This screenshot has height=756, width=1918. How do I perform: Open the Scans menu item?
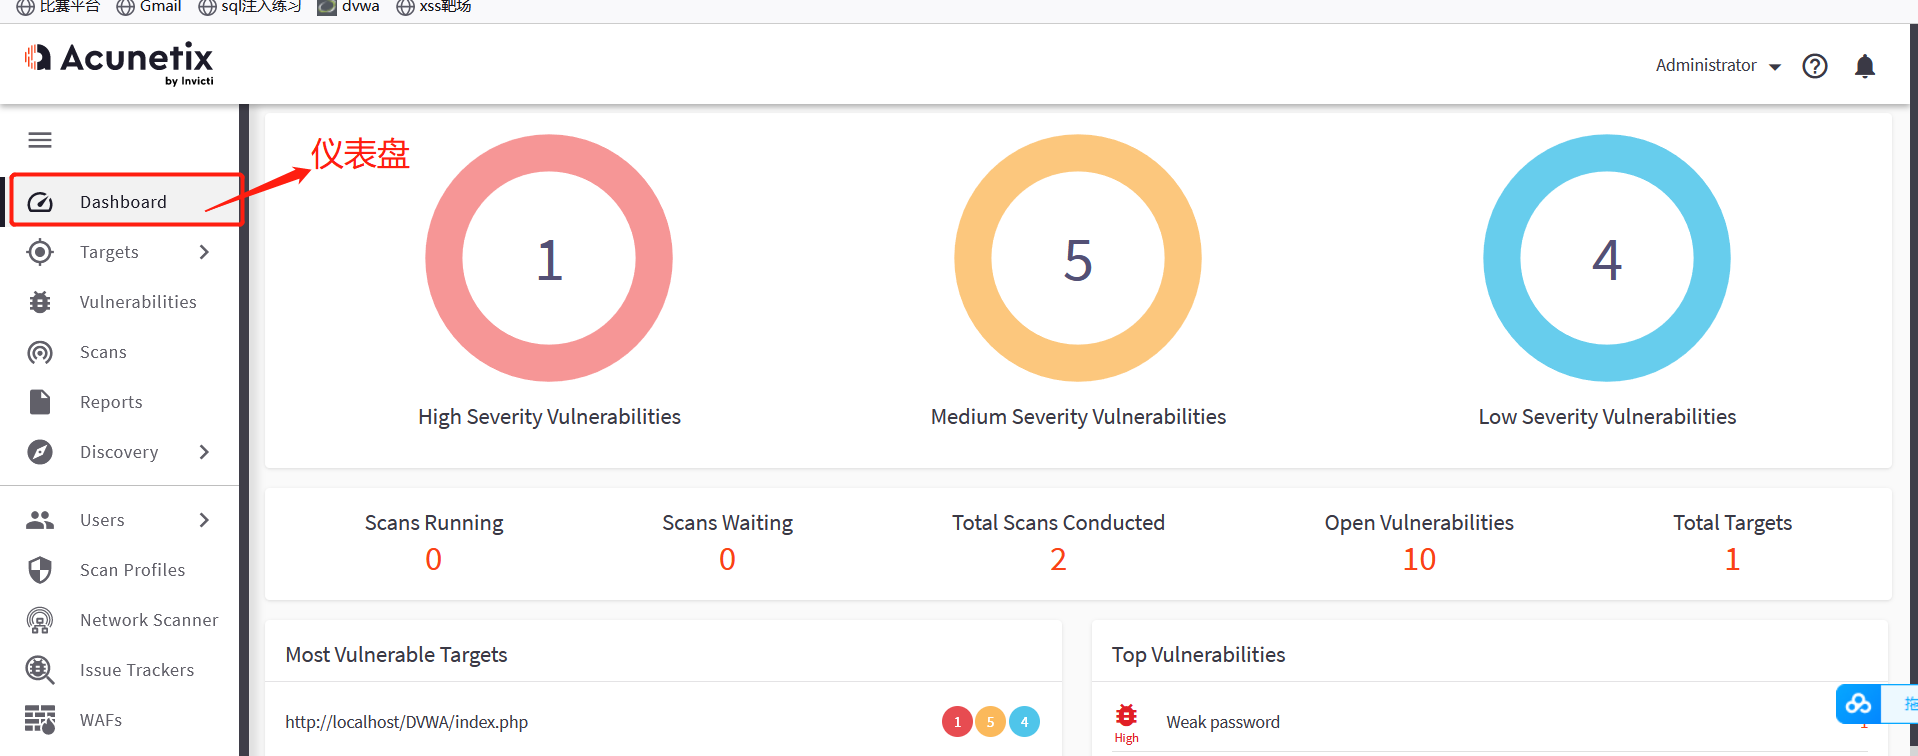pyautogui.click(x=120, y=352)
